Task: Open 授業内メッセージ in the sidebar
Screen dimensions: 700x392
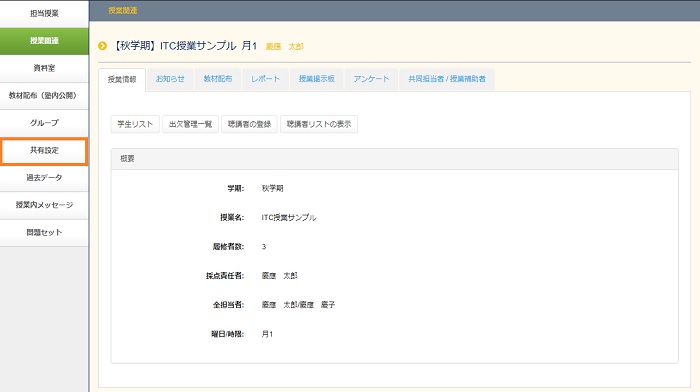Action: click(x=44, y=205)
